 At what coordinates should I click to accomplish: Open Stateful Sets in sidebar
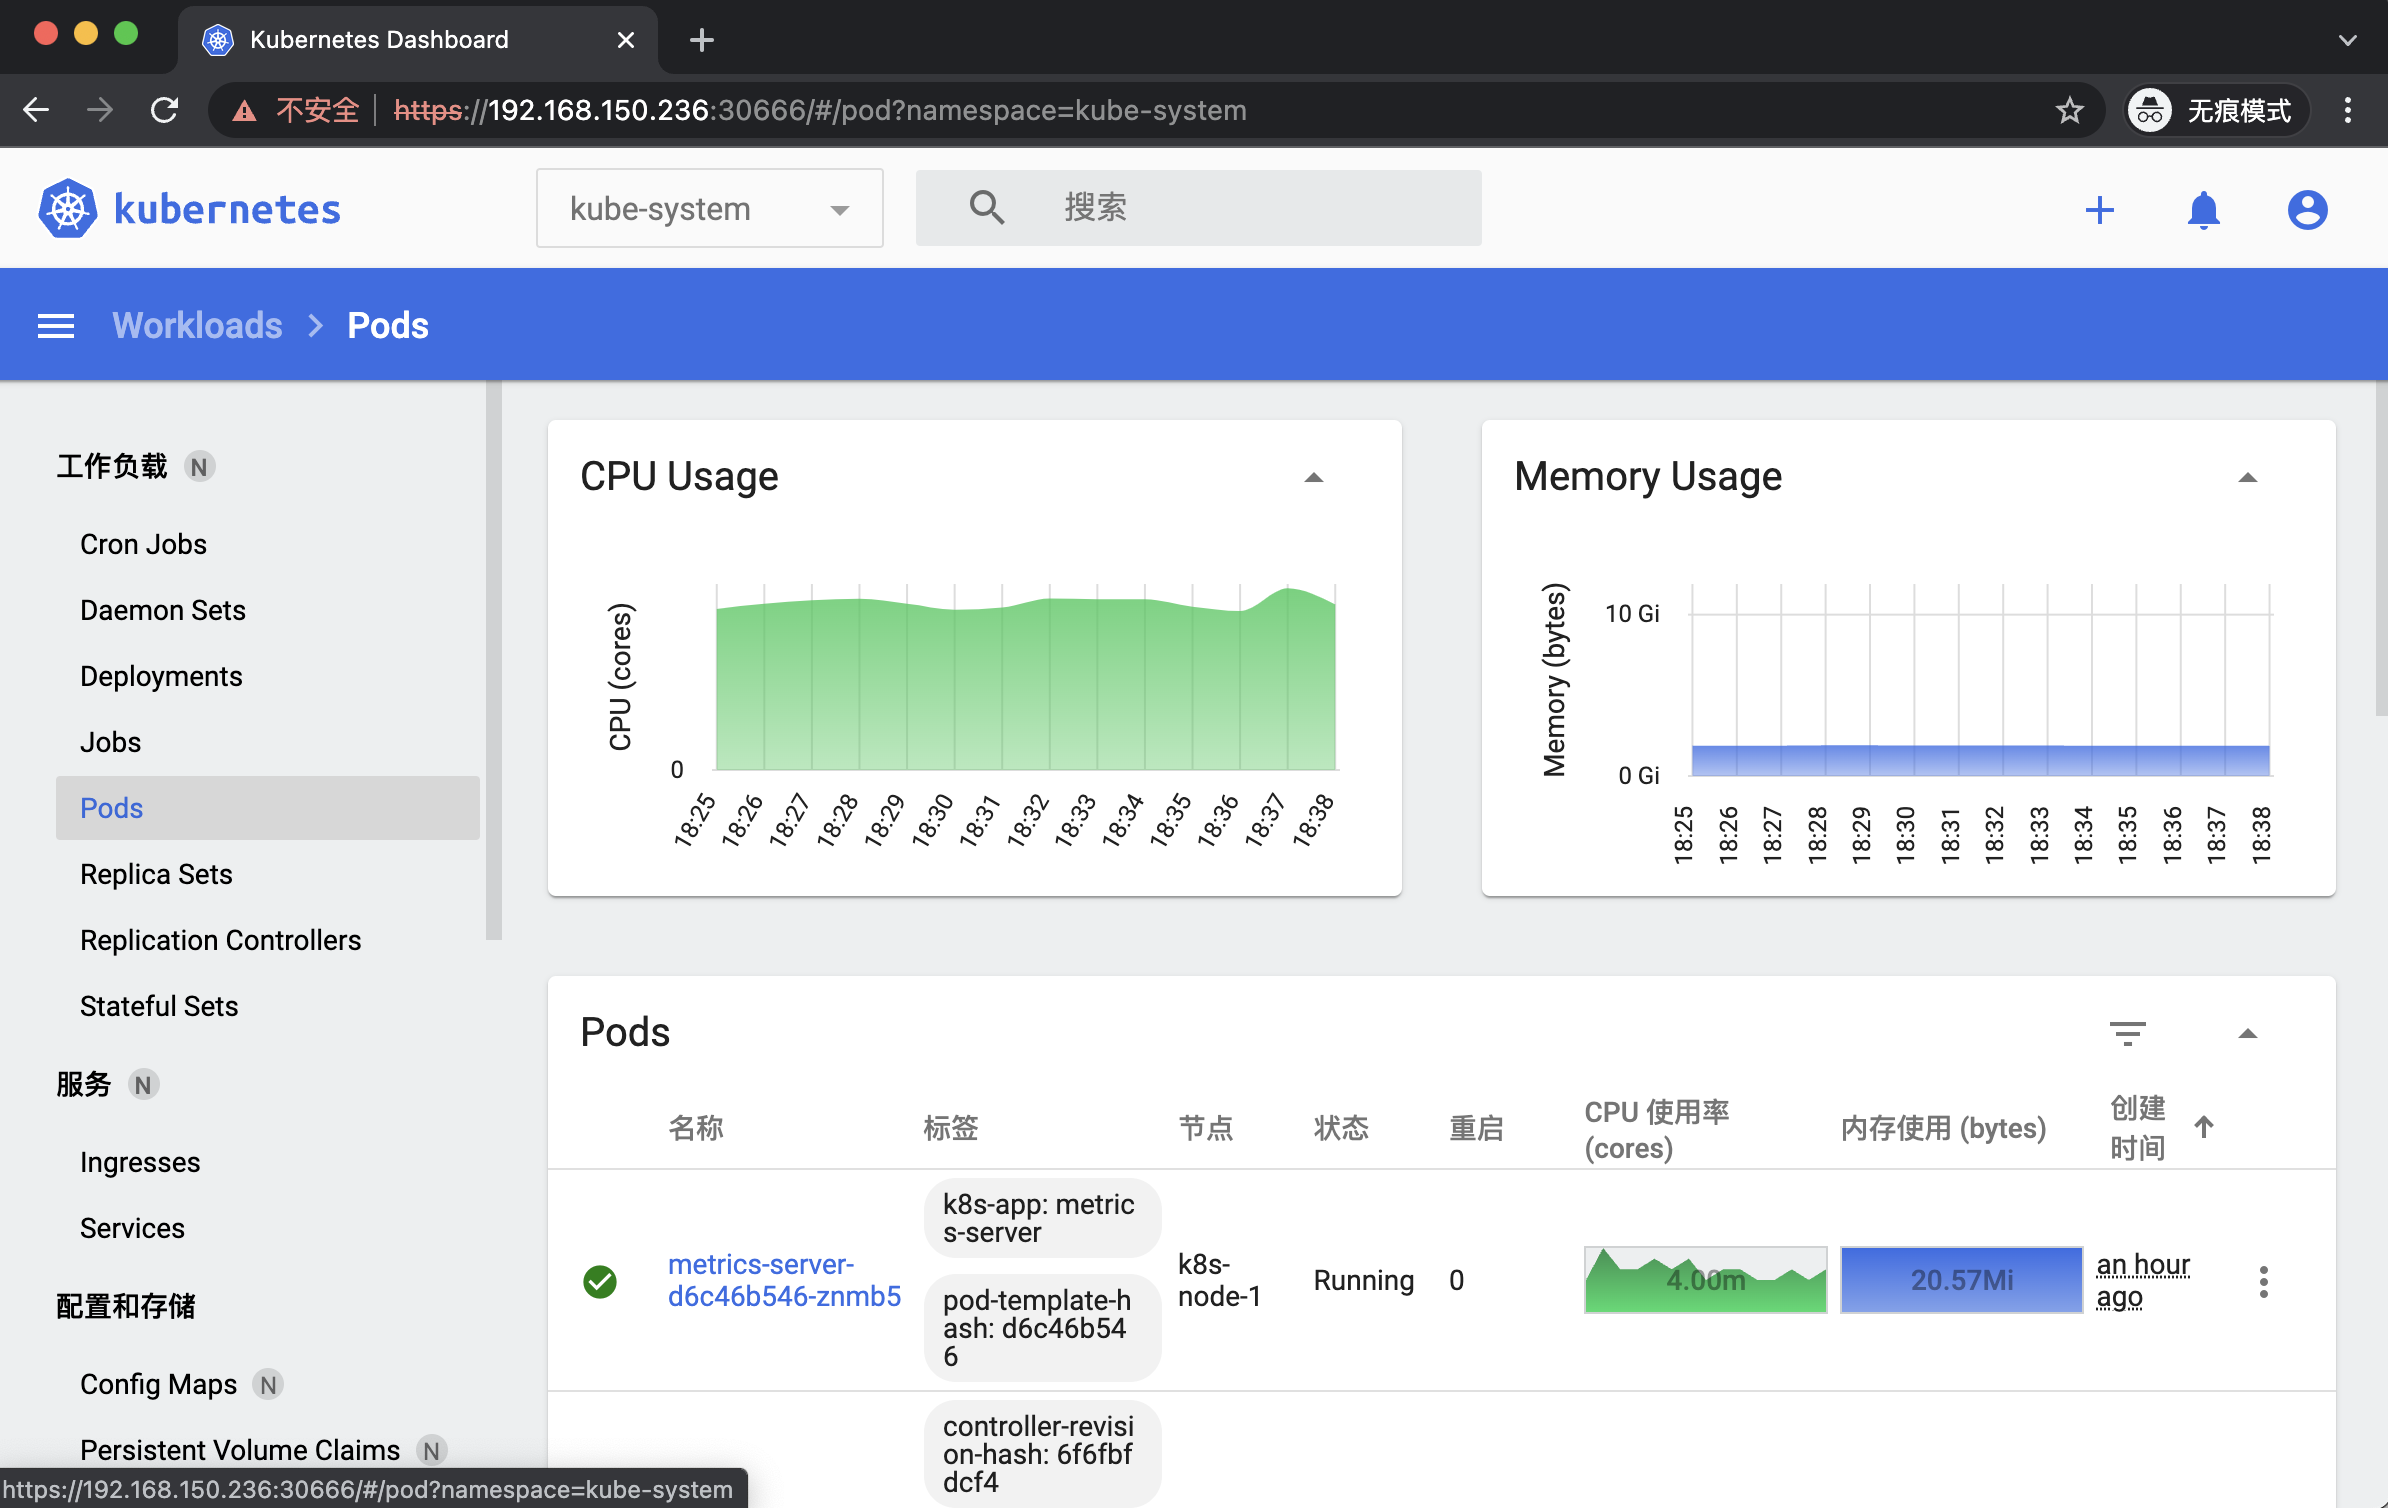tap(159, 1006)
